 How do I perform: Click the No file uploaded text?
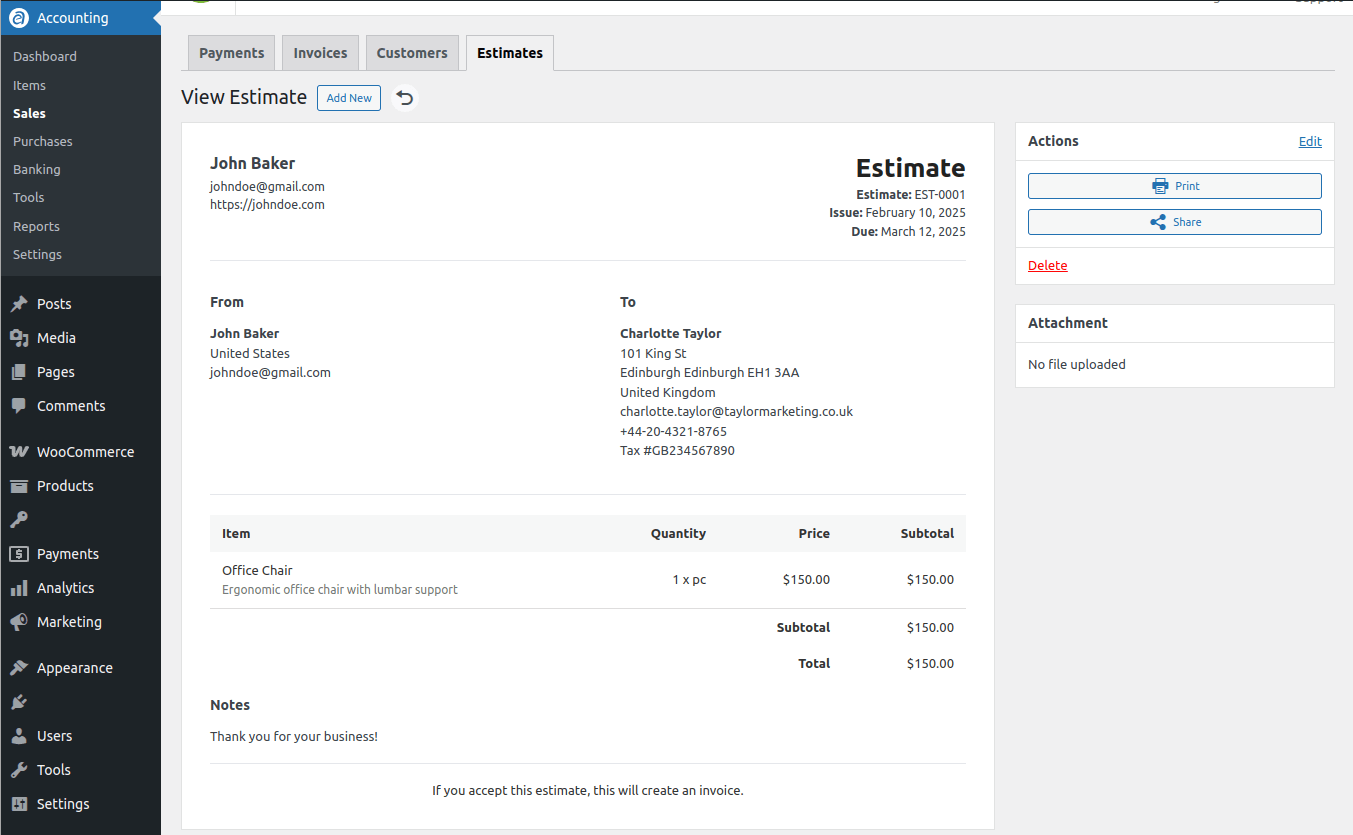tap(1077, 365)
